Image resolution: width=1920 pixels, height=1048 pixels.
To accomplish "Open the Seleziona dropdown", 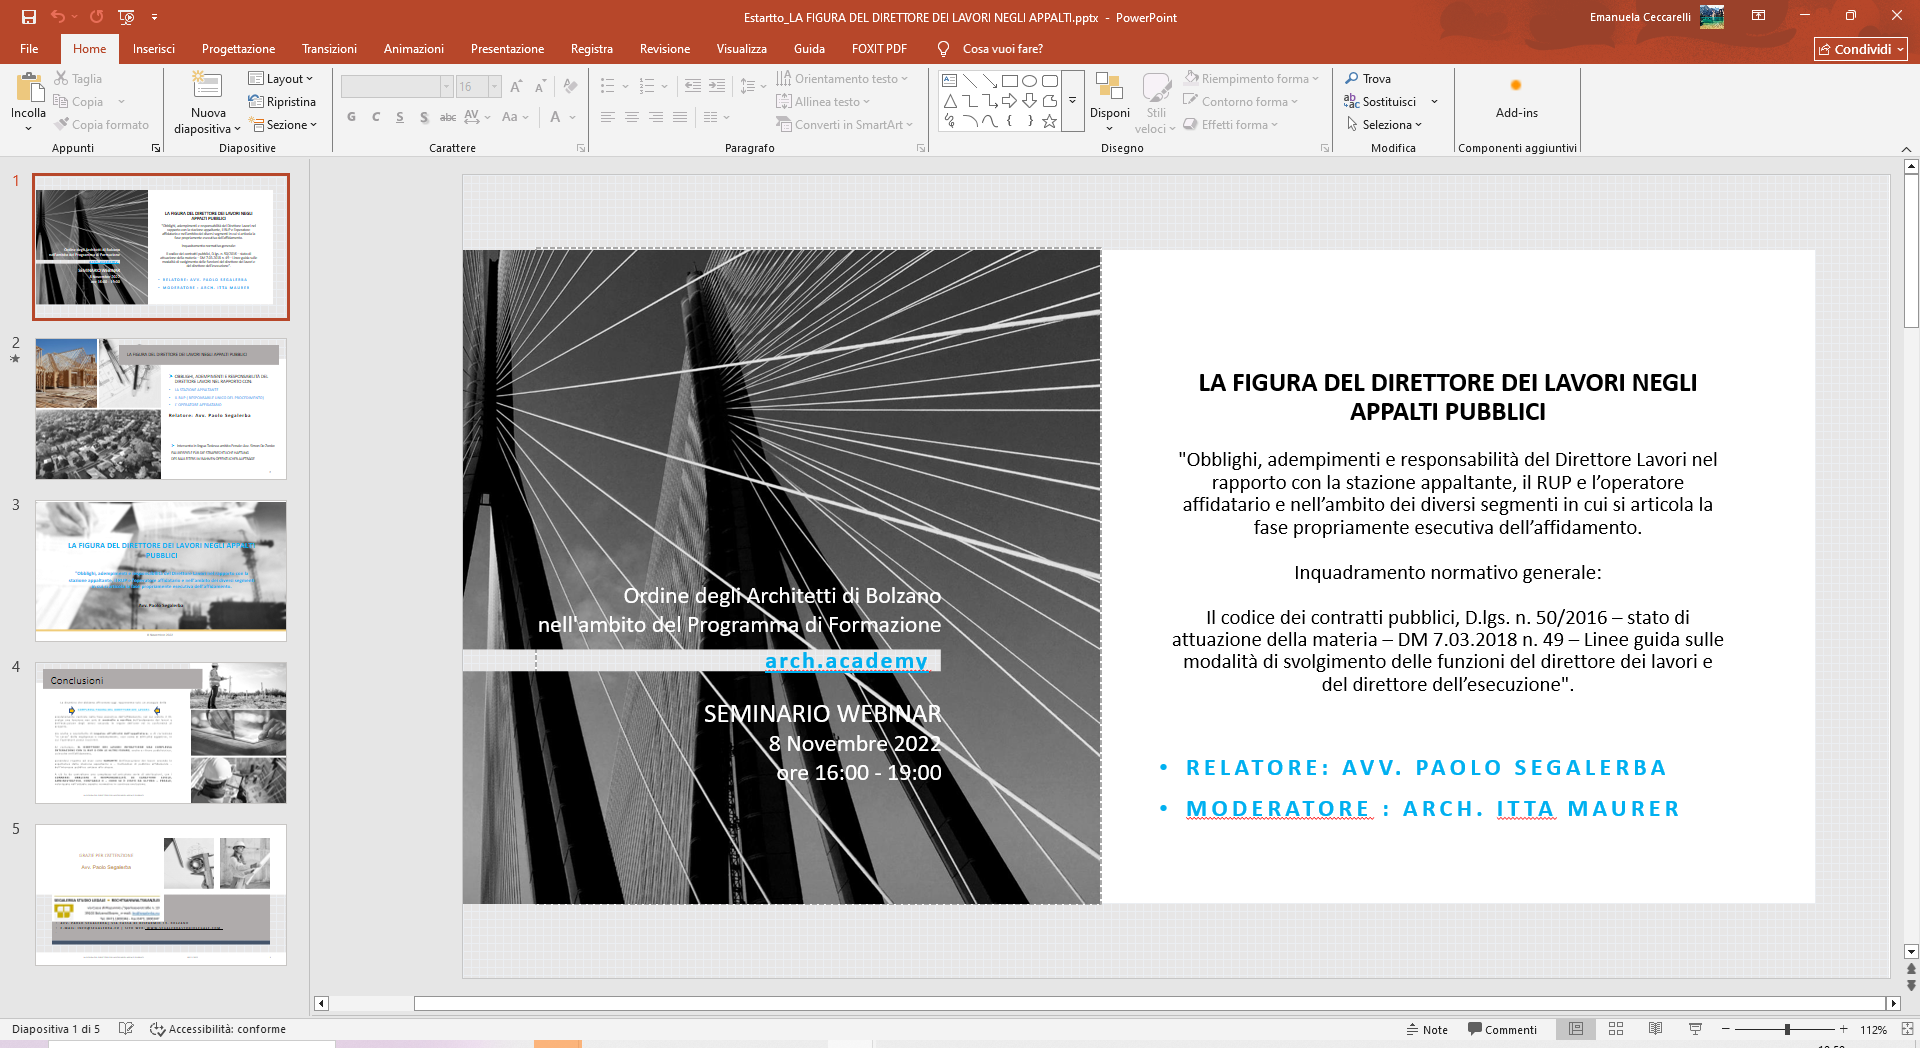I will point(1385,125).
